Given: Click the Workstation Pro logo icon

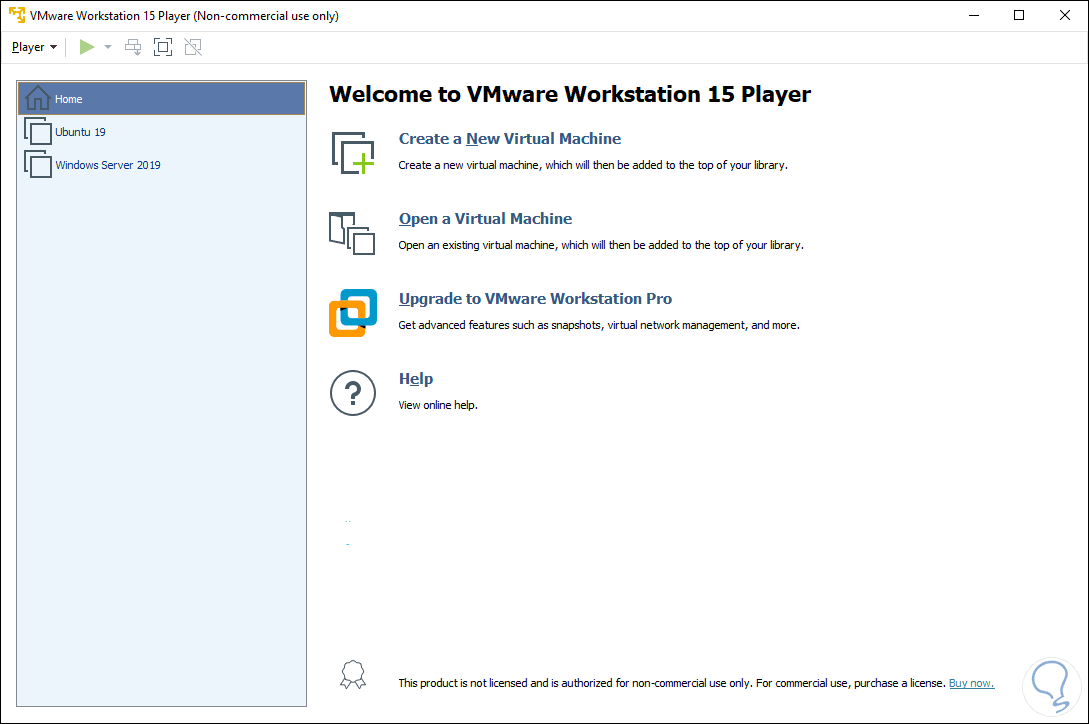Looking at the screenshot, I should click(x=353, y=313).
